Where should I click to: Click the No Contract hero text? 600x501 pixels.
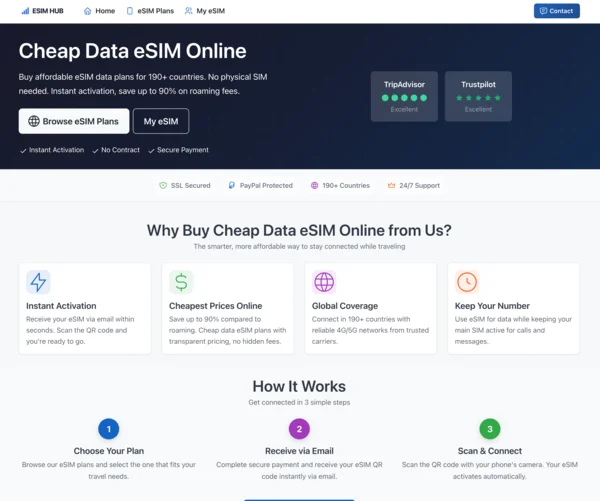pyautogui.click(x=121, y=150)
